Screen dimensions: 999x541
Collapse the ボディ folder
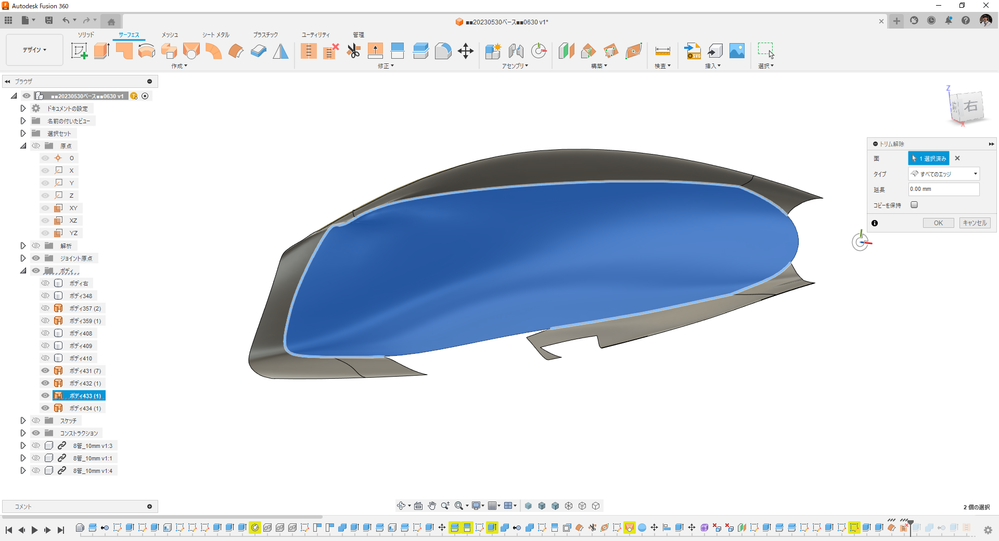click(x=23, y=271)
